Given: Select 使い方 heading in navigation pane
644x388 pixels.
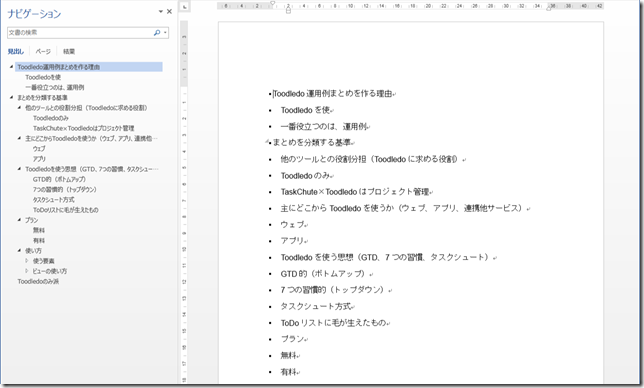Looking at the screenshot, I should (x=33, y=251).
